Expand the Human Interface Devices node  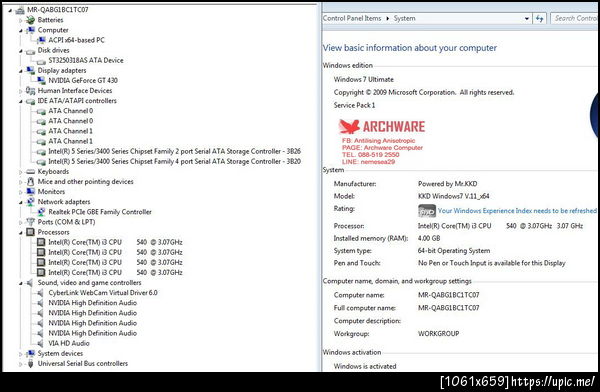(x=21, y=91)
